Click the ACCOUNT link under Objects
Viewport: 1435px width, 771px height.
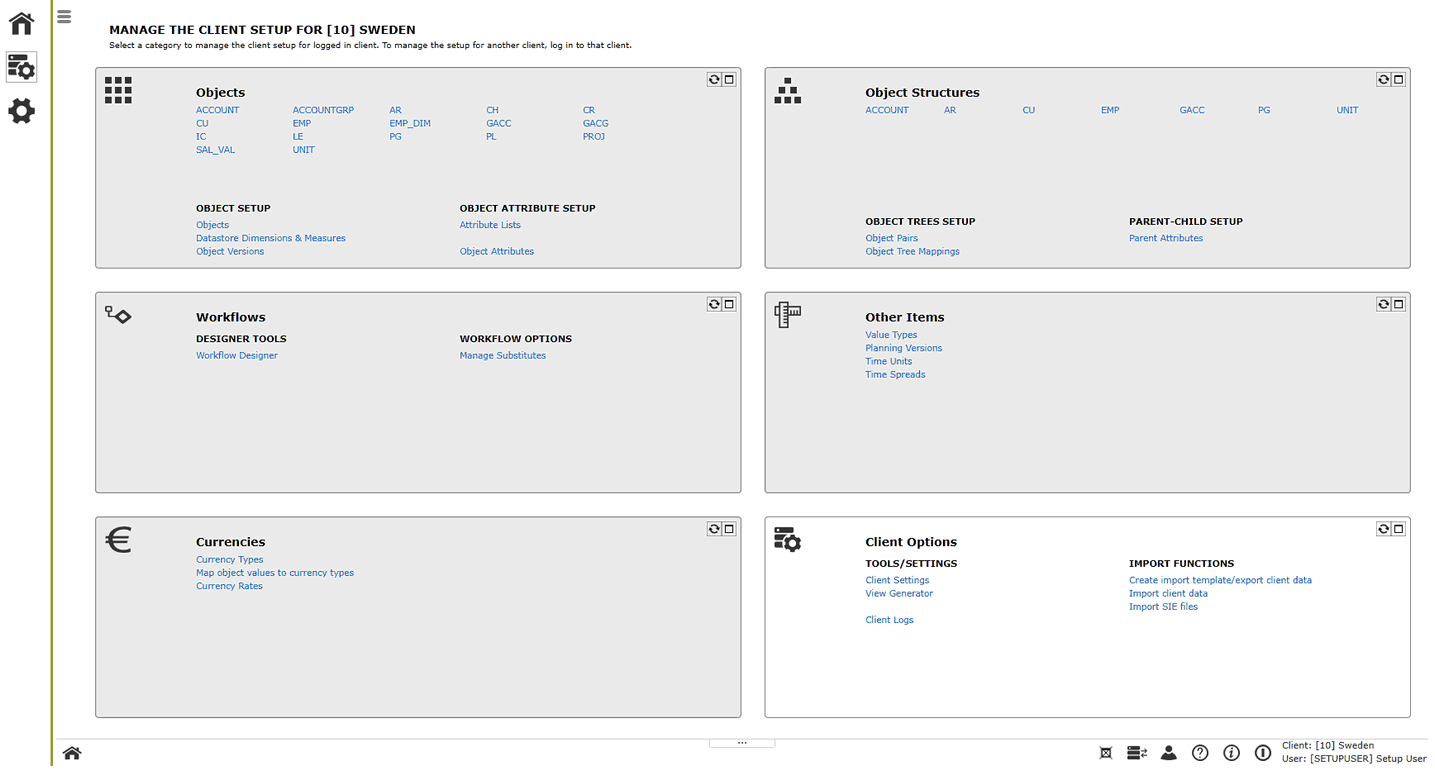point(217,110)
